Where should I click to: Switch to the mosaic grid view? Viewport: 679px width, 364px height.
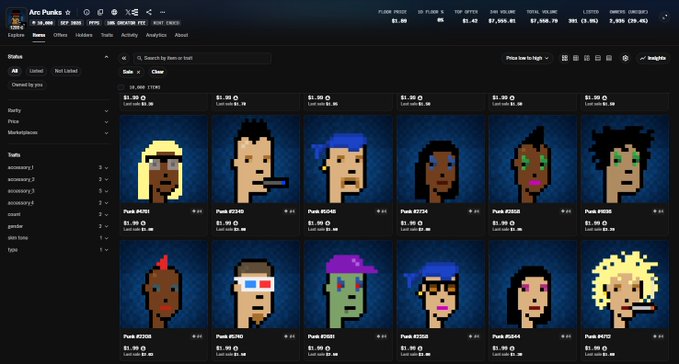pyautogui.click(x=587, y=58)
